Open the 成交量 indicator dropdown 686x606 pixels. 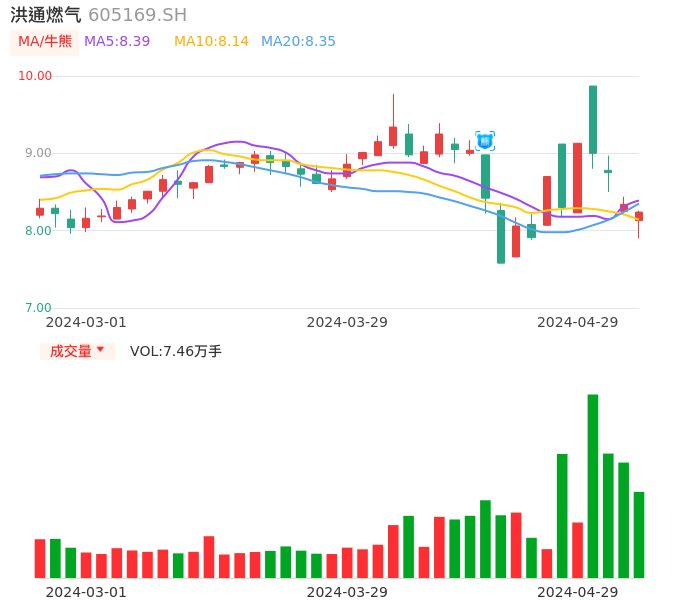click(x=77, y=351)
